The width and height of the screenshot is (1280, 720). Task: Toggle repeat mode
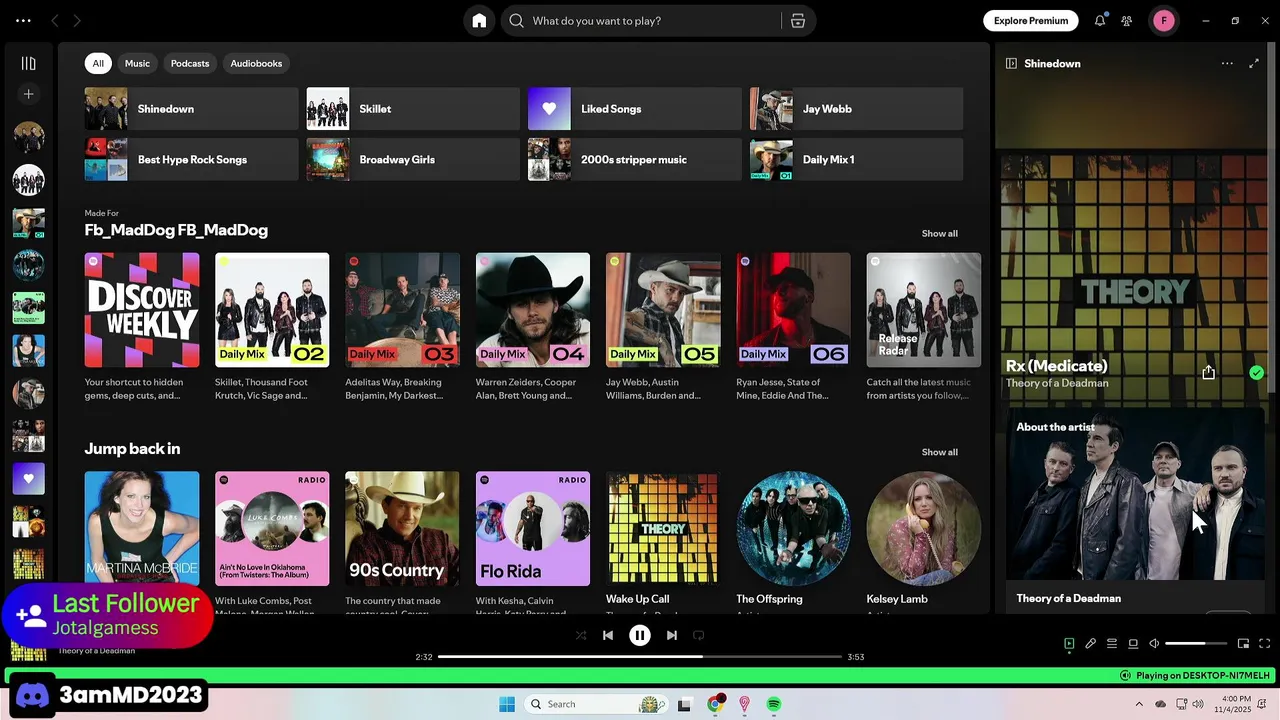point(699,635)
